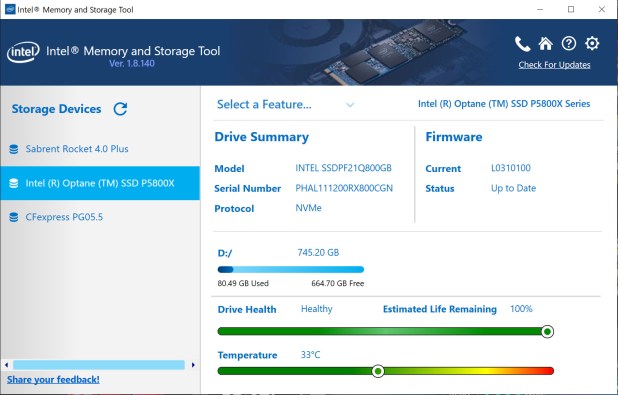Click Intel Optane SSD P5800X Series heading
Image resolution: width=618 pixels, height=395 pixels.
click(x=504, y=104)
